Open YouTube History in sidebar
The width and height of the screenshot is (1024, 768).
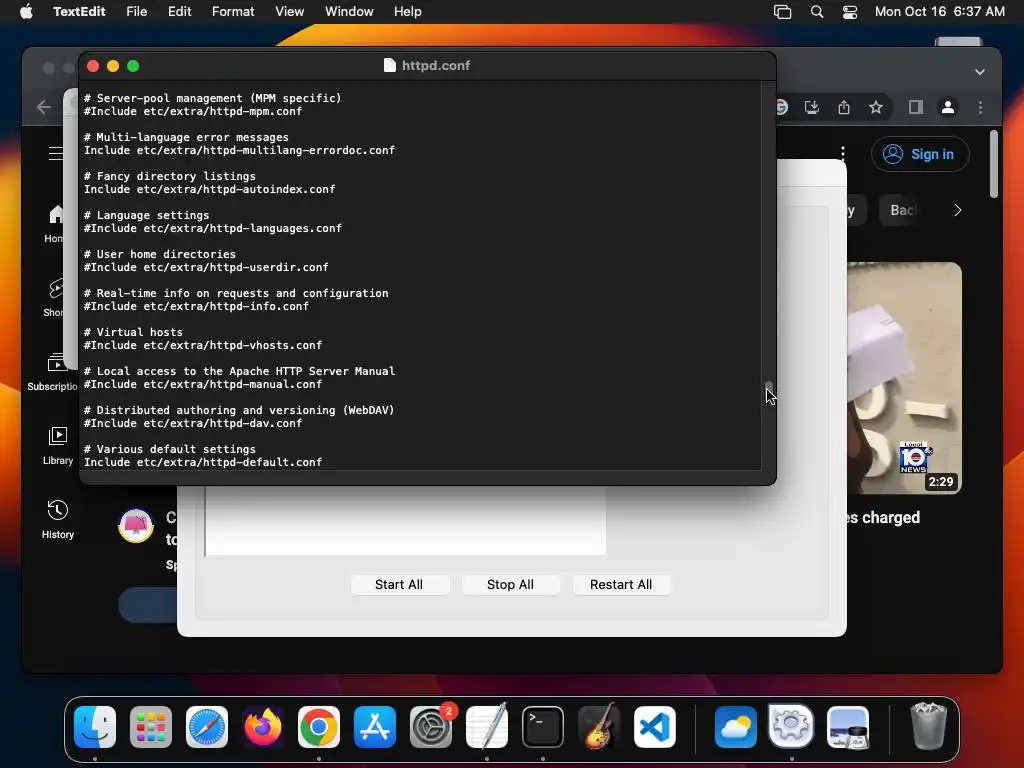(x=57, y=519)
